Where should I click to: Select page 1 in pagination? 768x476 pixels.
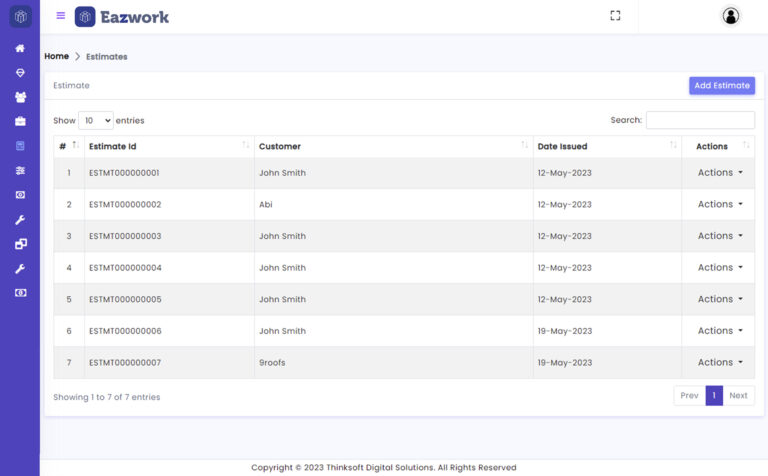[714, 396]
